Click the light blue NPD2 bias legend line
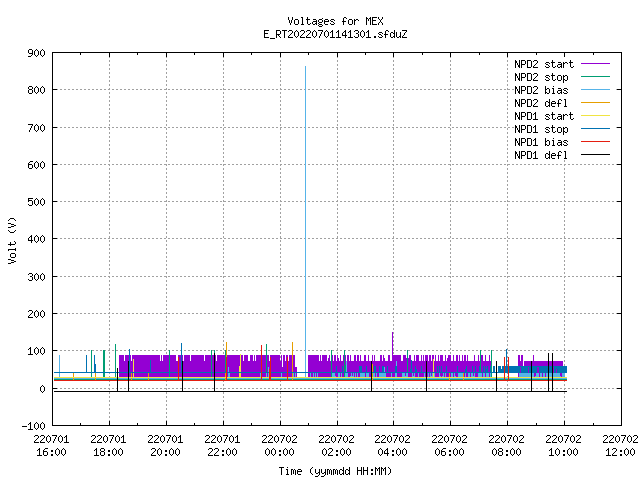The width and height of the screenshot is (640, 480). click(595, 90)
